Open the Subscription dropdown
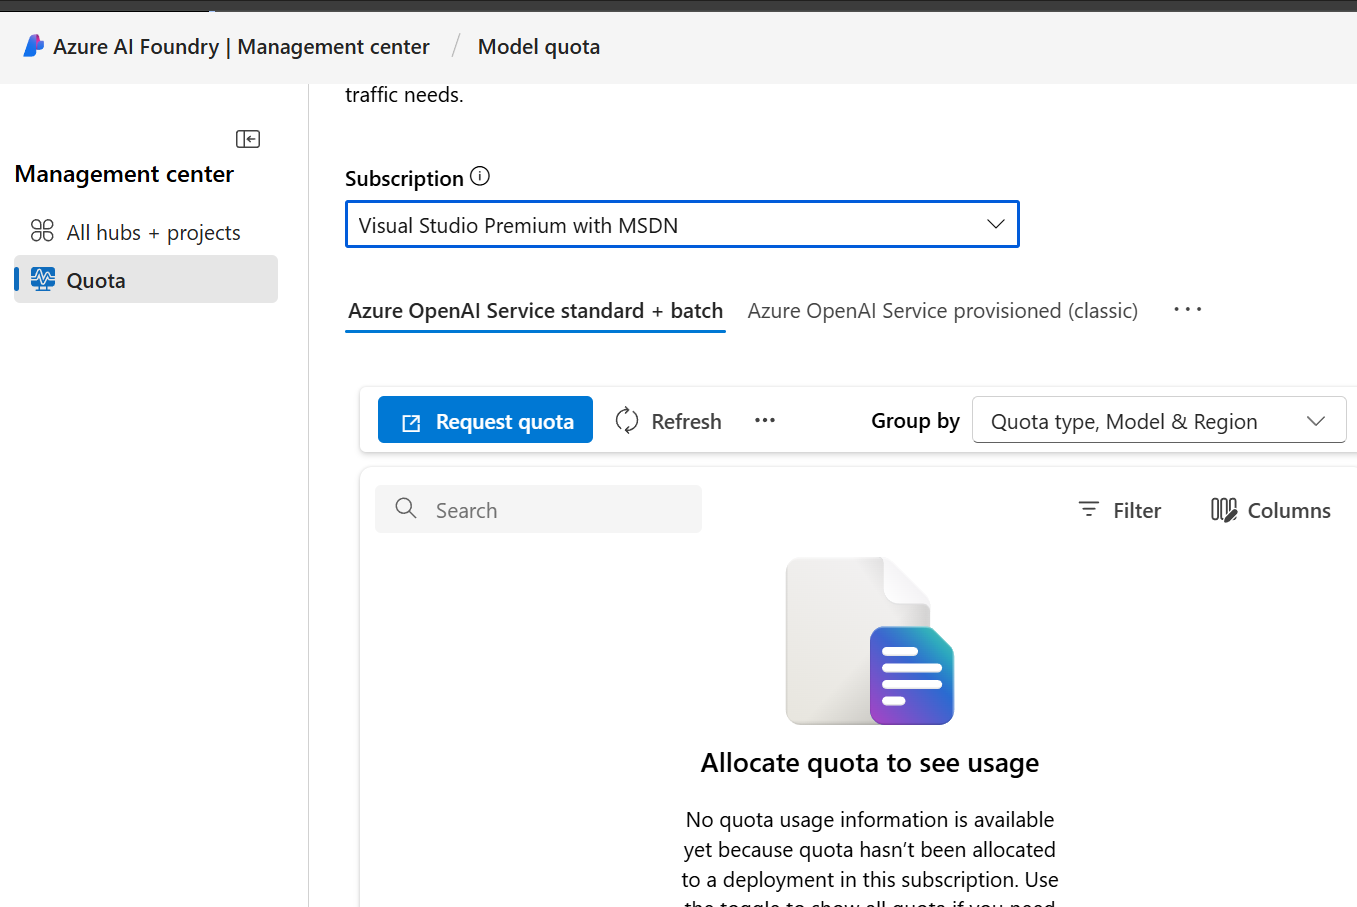 pos(682,225)
